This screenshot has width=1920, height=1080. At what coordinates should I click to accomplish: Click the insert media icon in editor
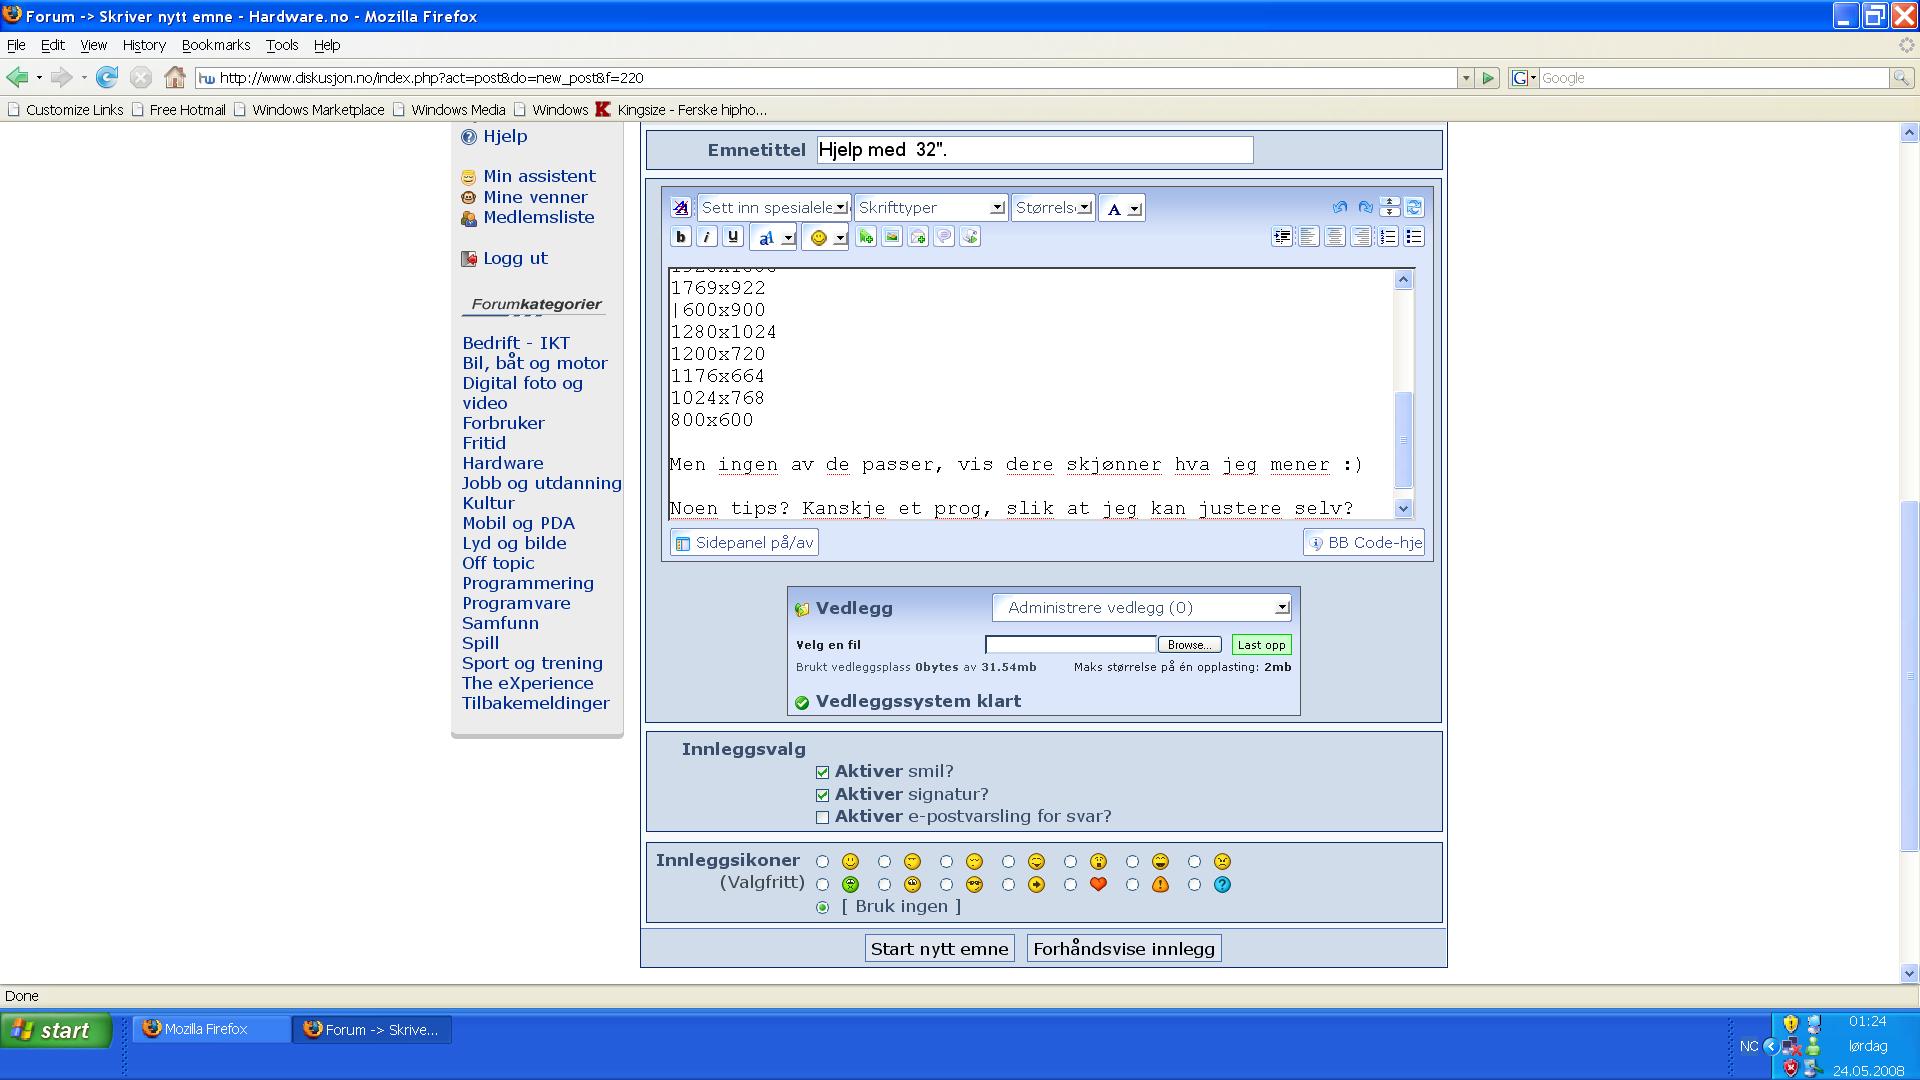(970, 237)
